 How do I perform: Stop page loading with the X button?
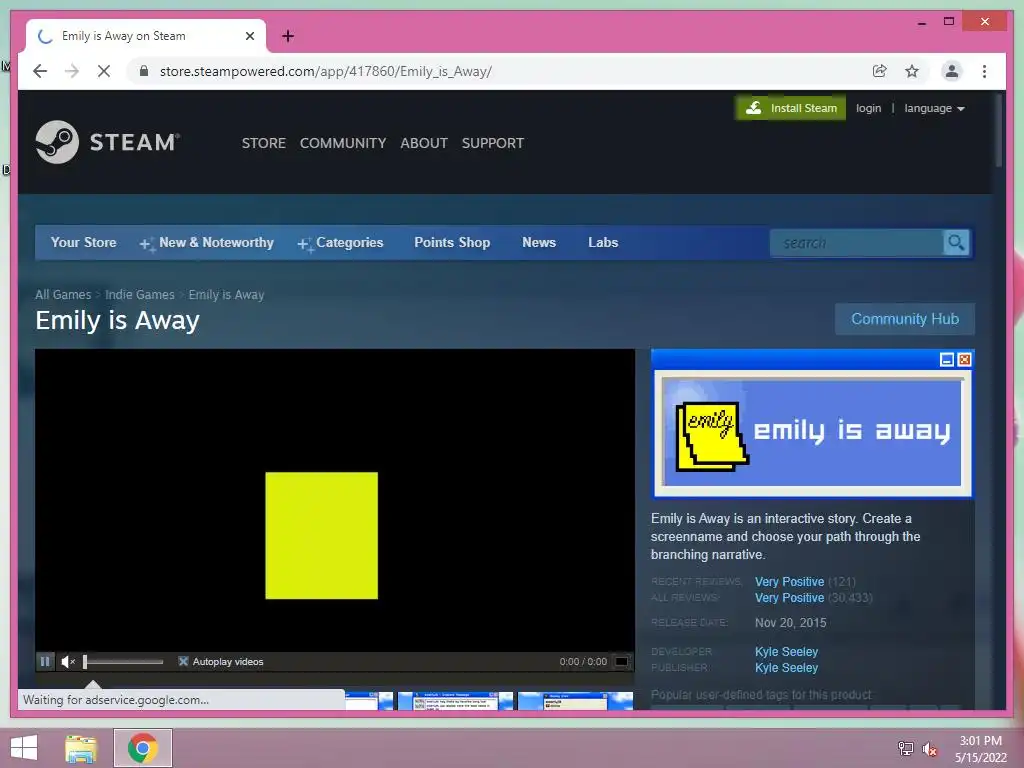click(104, 71)
